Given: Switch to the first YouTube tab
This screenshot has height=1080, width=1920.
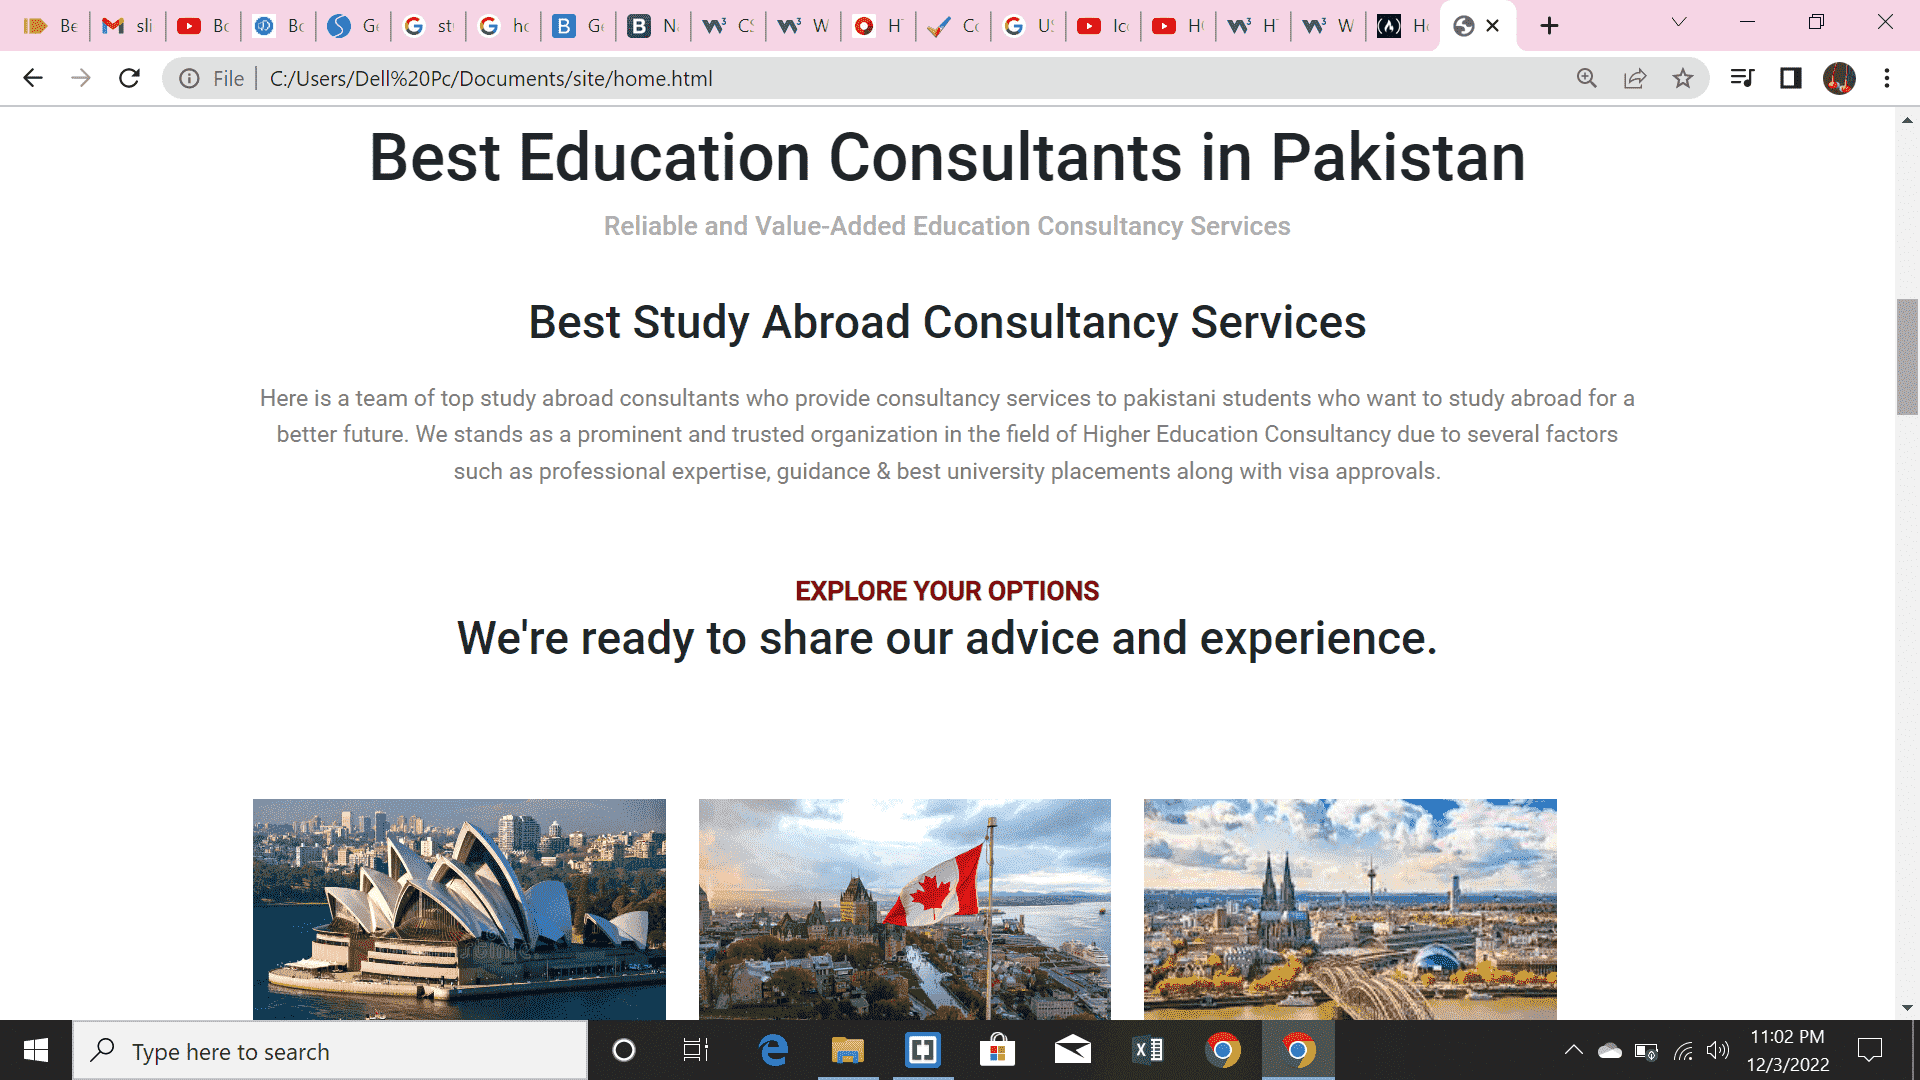Looking at the screenshot, I should click(203, 26).
